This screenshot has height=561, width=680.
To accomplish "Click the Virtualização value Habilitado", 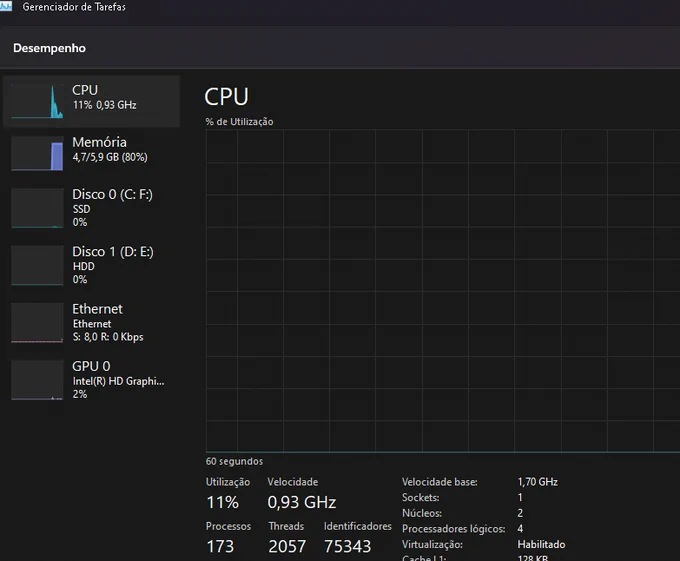I will pos(541,545).
